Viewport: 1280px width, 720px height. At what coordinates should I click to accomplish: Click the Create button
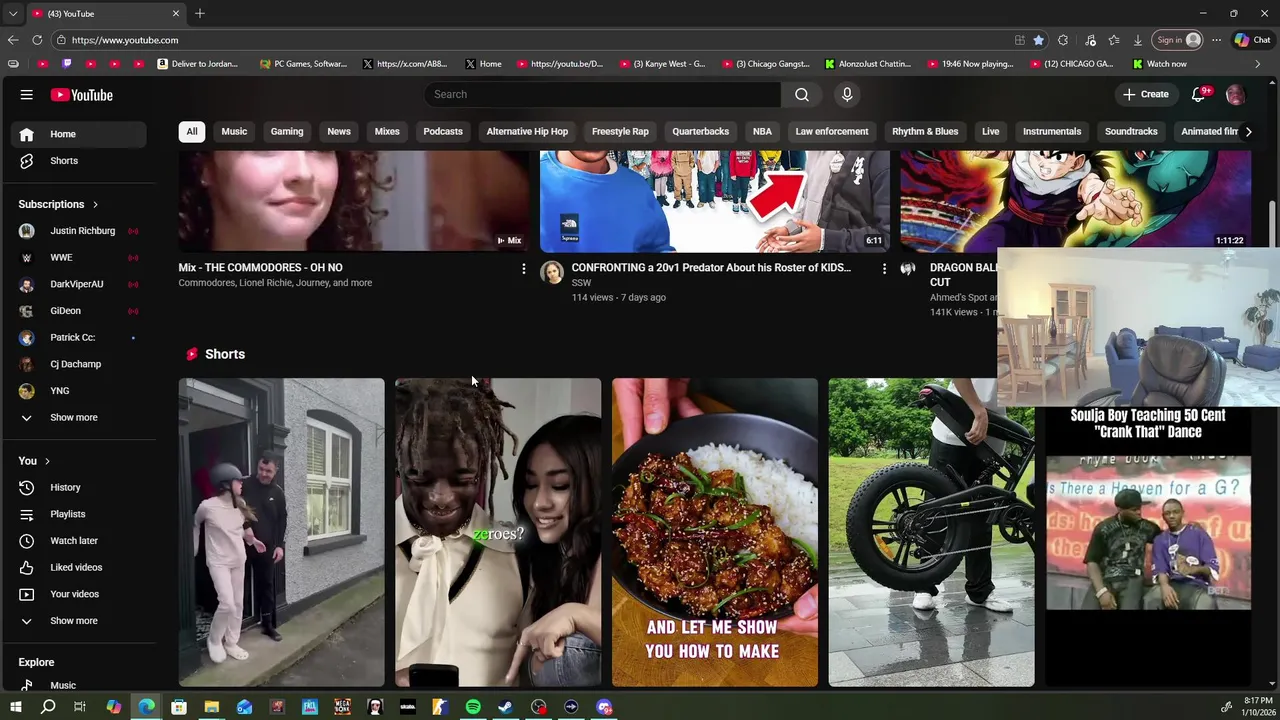(1145, 94)
